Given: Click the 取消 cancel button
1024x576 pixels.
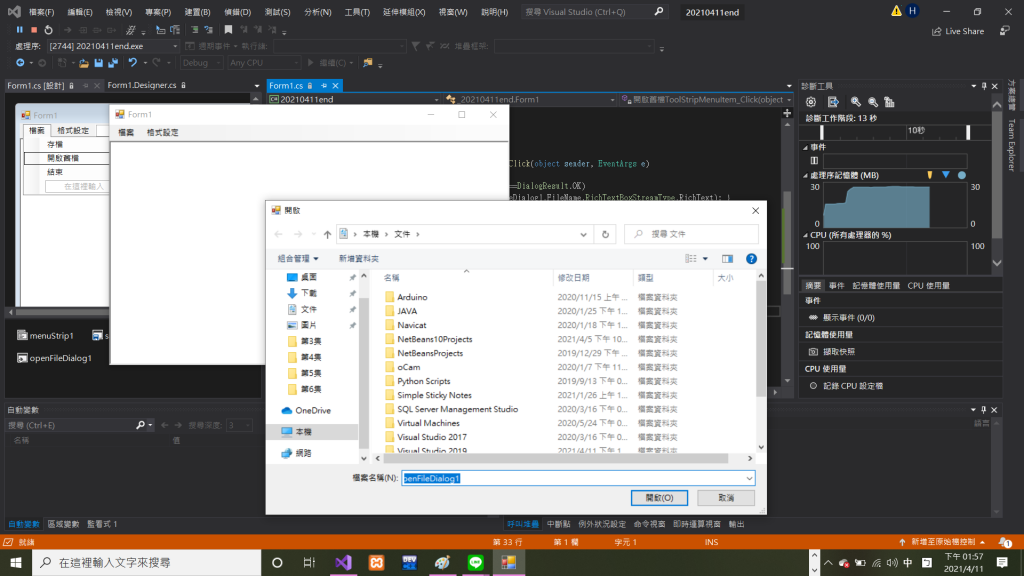Looking at the screenshot, I should (726, 498).
